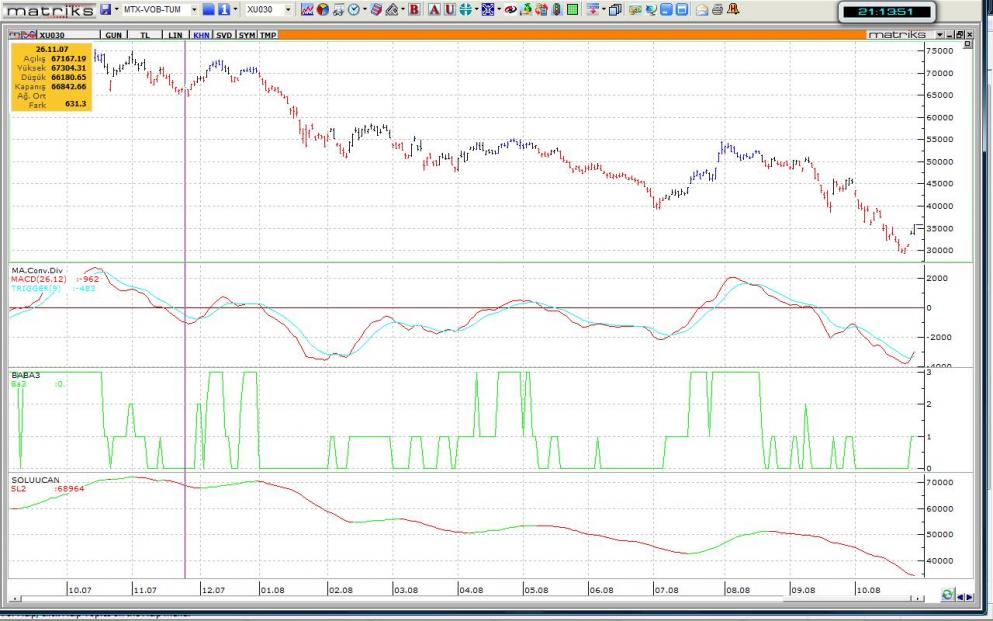This screenshot has height=621, width=993.
Task: Select the SVD tab
Action: pos(224,35)
